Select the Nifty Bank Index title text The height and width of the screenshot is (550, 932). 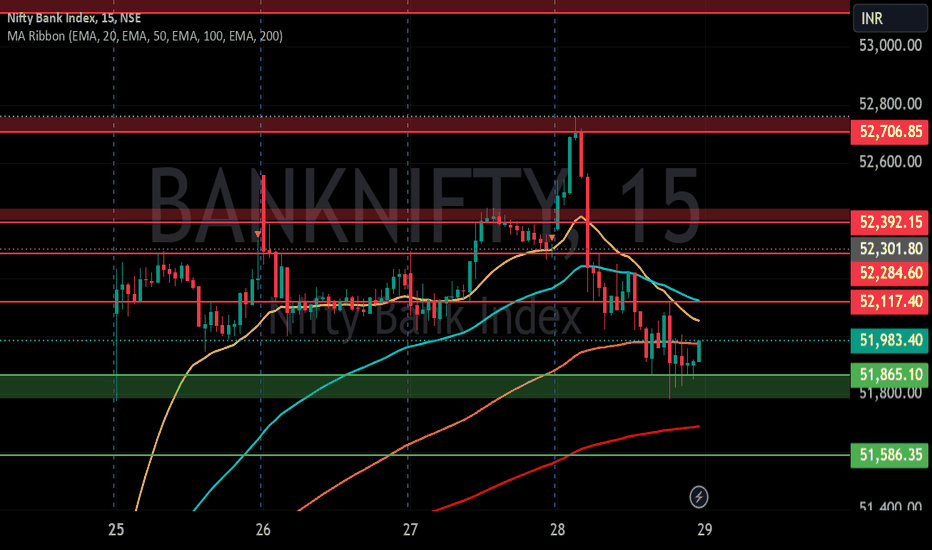(74, 18)
